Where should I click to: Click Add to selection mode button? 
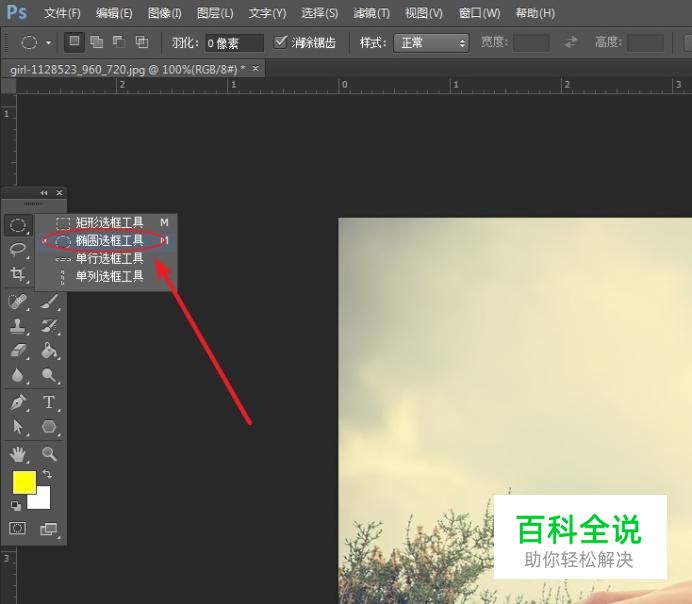(x=96, y=42)
